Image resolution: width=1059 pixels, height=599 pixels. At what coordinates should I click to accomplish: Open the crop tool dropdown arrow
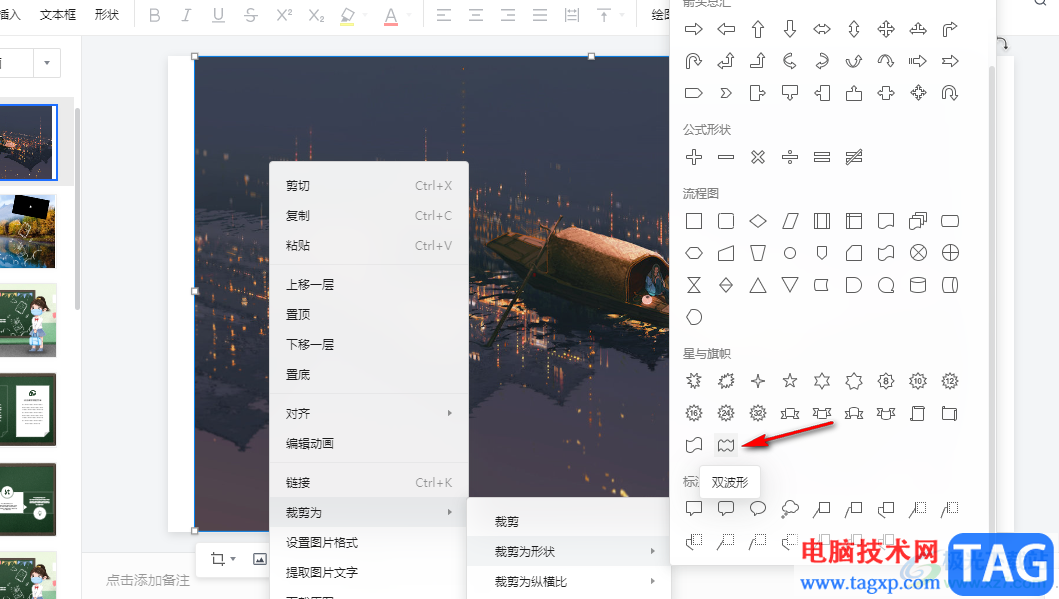233,558
